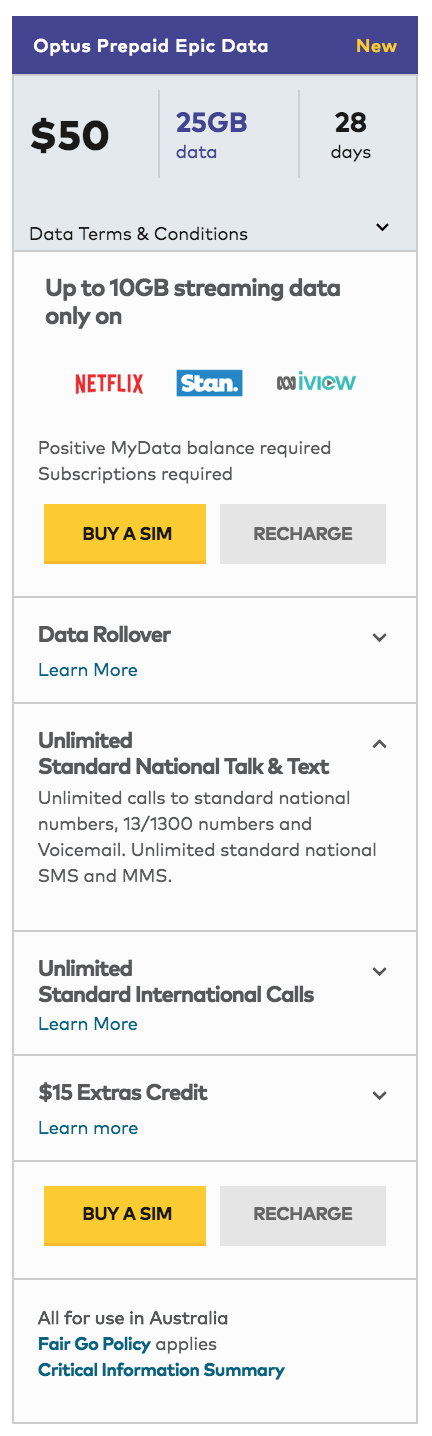Open Learn more under Extras Credit

click(x=88, y=1128)
